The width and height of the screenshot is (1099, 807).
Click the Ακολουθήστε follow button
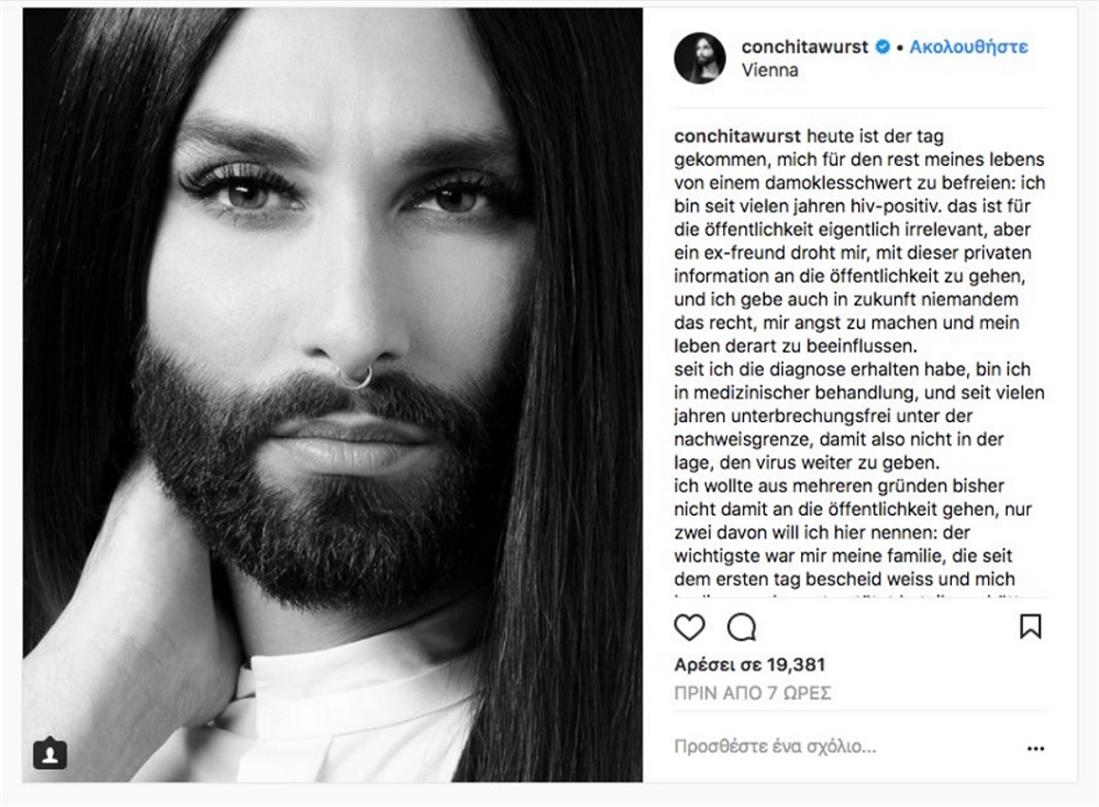pyautogui.click(x=968, y=47)
